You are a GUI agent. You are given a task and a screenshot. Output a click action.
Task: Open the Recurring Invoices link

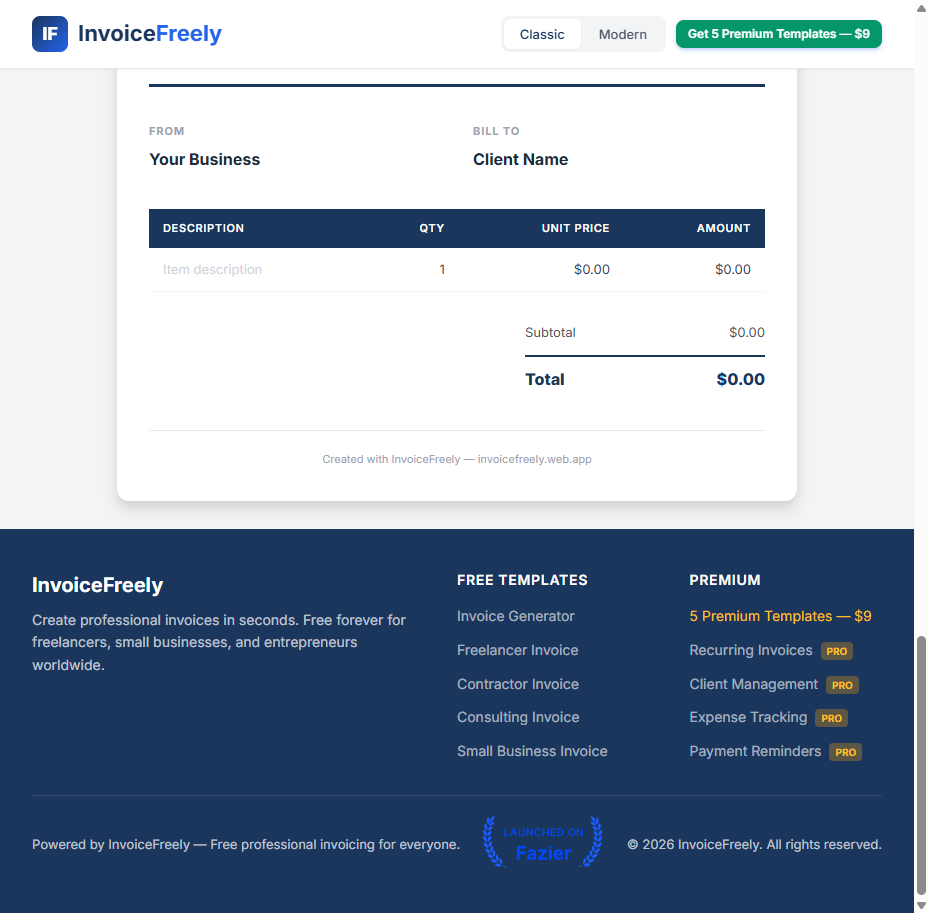751,650
